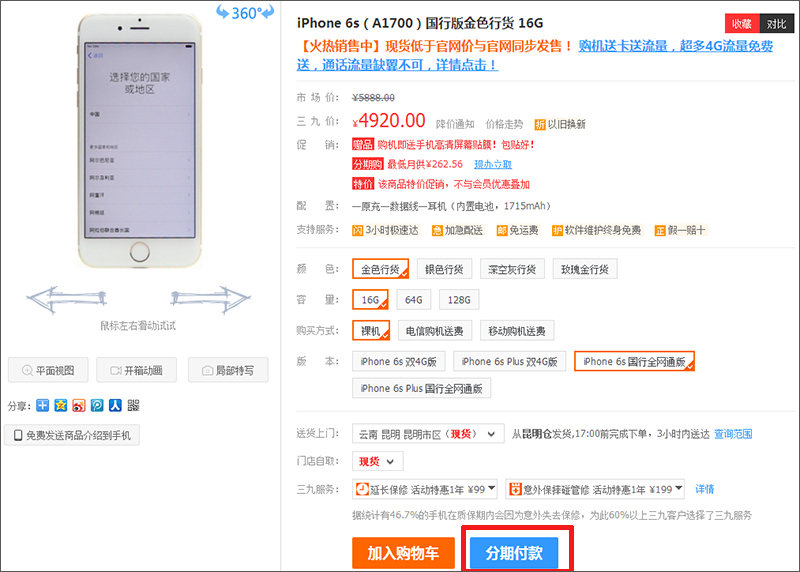The height and width of the screenshot is (572, 800).
Task: Click the red 特价 special price tag
Action: coord(363,184)
